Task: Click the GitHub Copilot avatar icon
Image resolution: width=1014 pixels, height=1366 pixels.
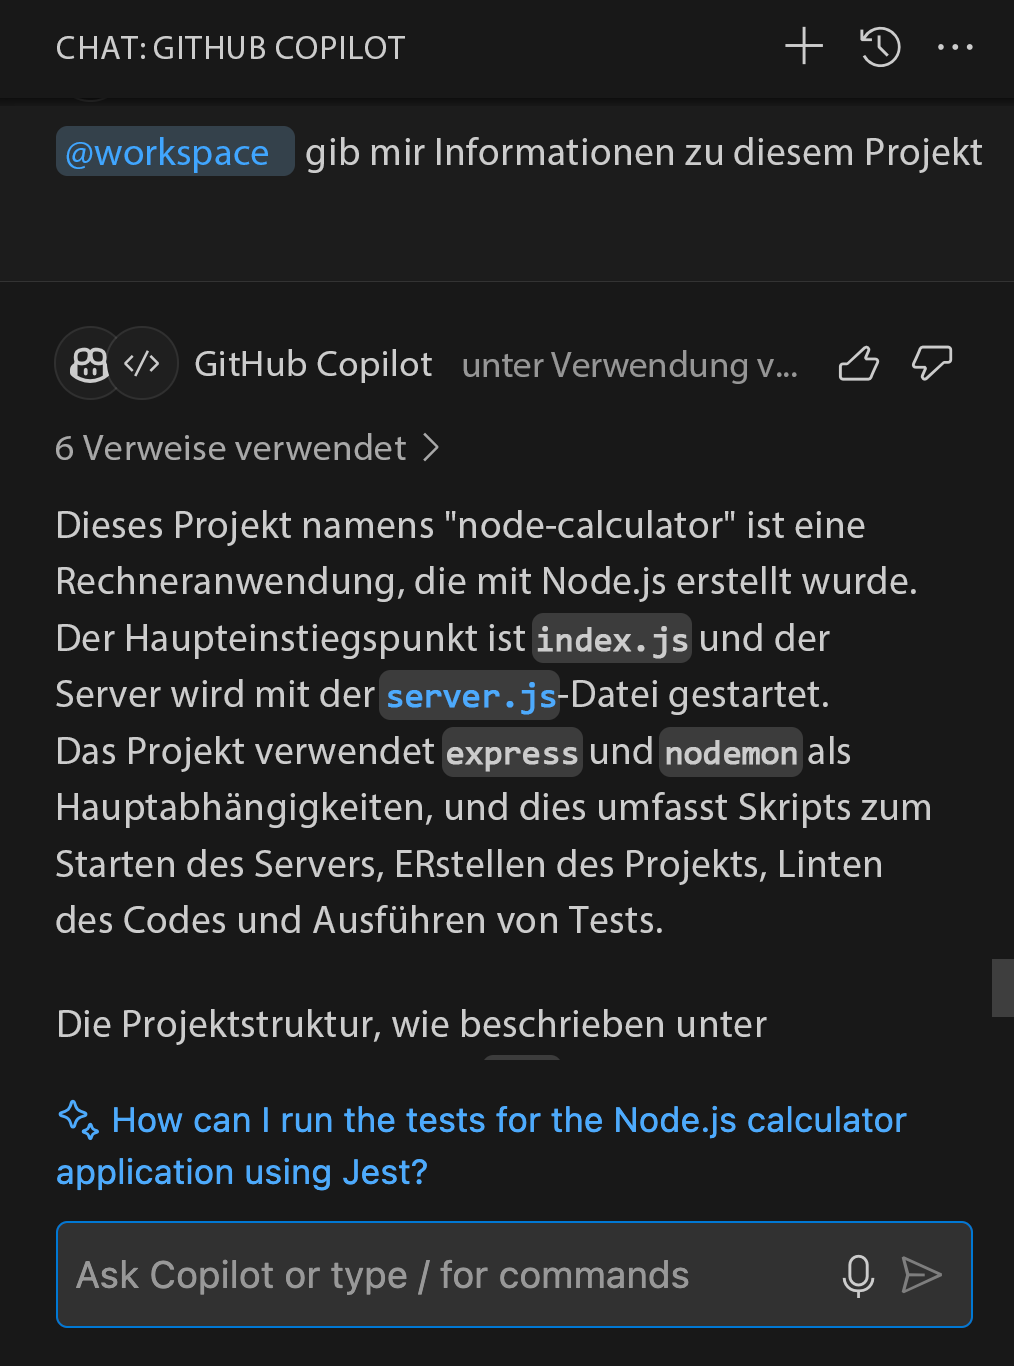Action: click(90, 364)
